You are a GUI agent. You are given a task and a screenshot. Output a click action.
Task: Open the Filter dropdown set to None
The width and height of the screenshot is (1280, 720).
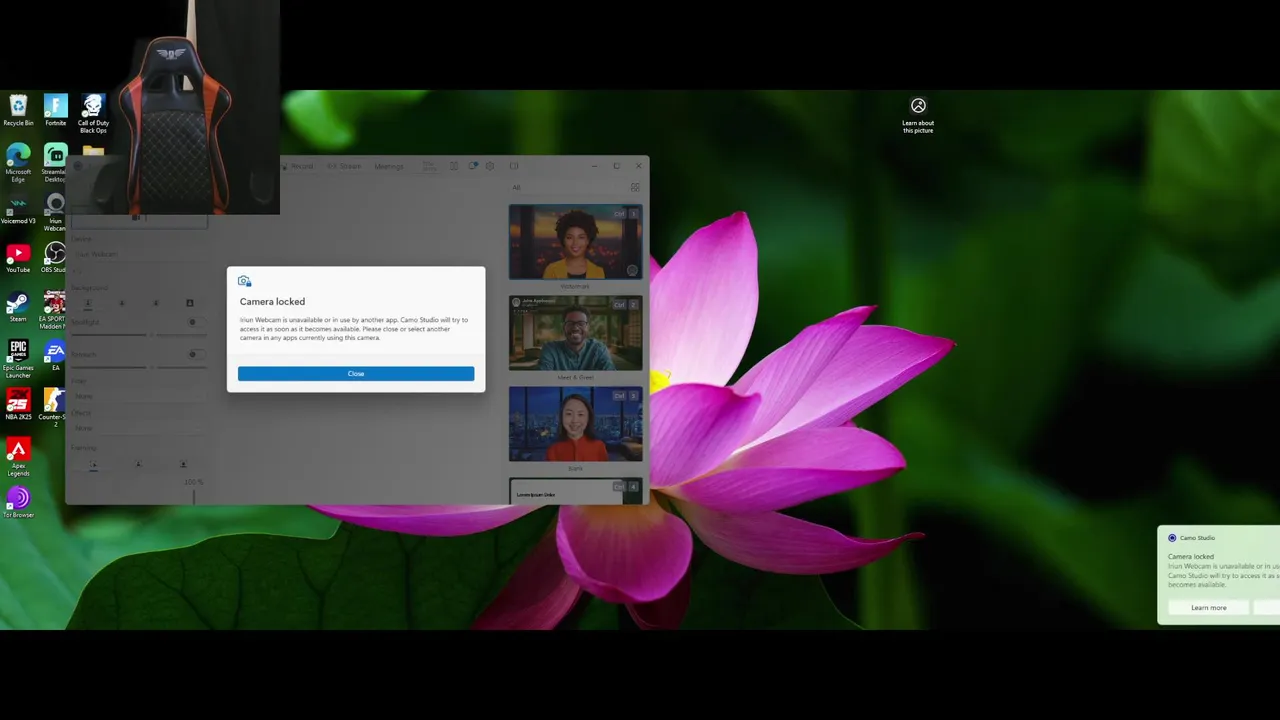(138, 396)
